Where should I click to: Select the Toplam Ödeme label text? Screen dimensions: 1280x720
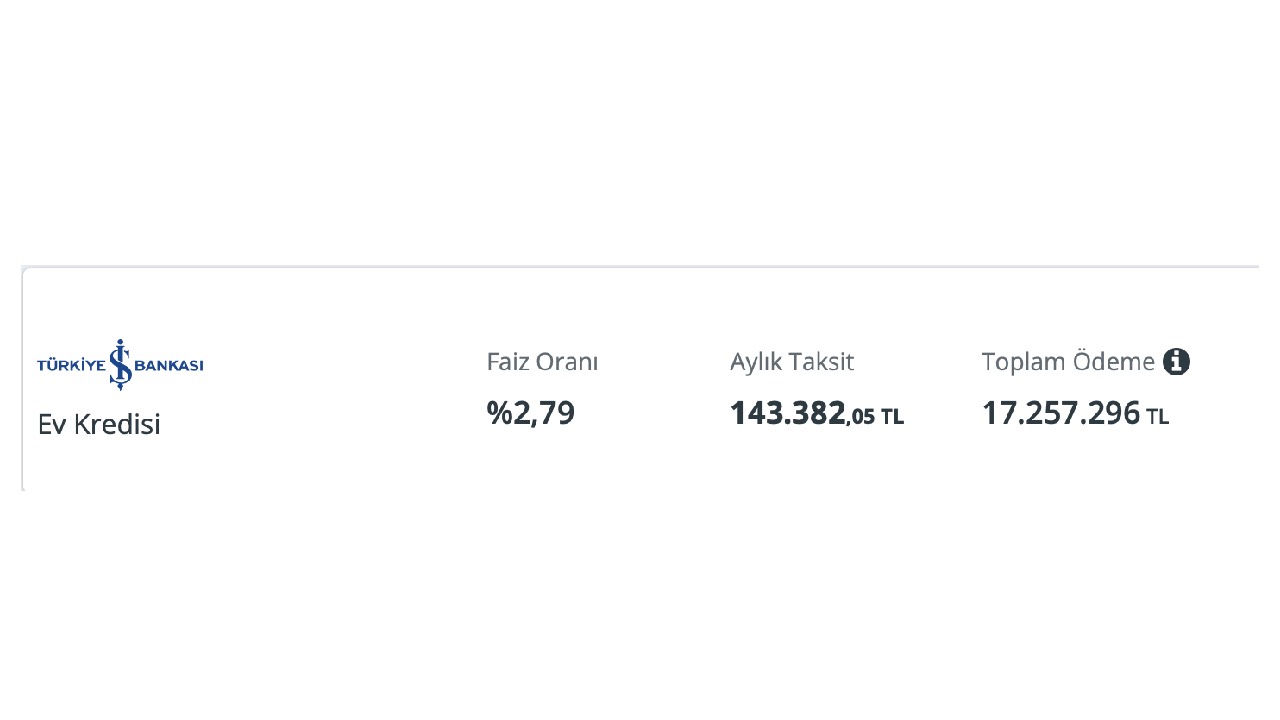coord(1068,362)
